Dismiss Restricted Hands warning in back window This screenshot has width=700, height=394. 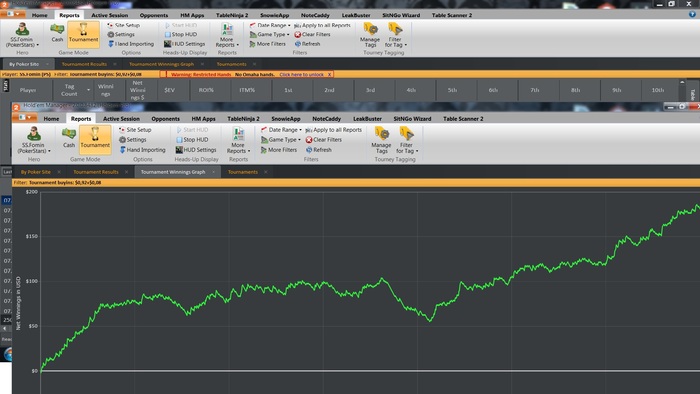[x=329, y=75]
